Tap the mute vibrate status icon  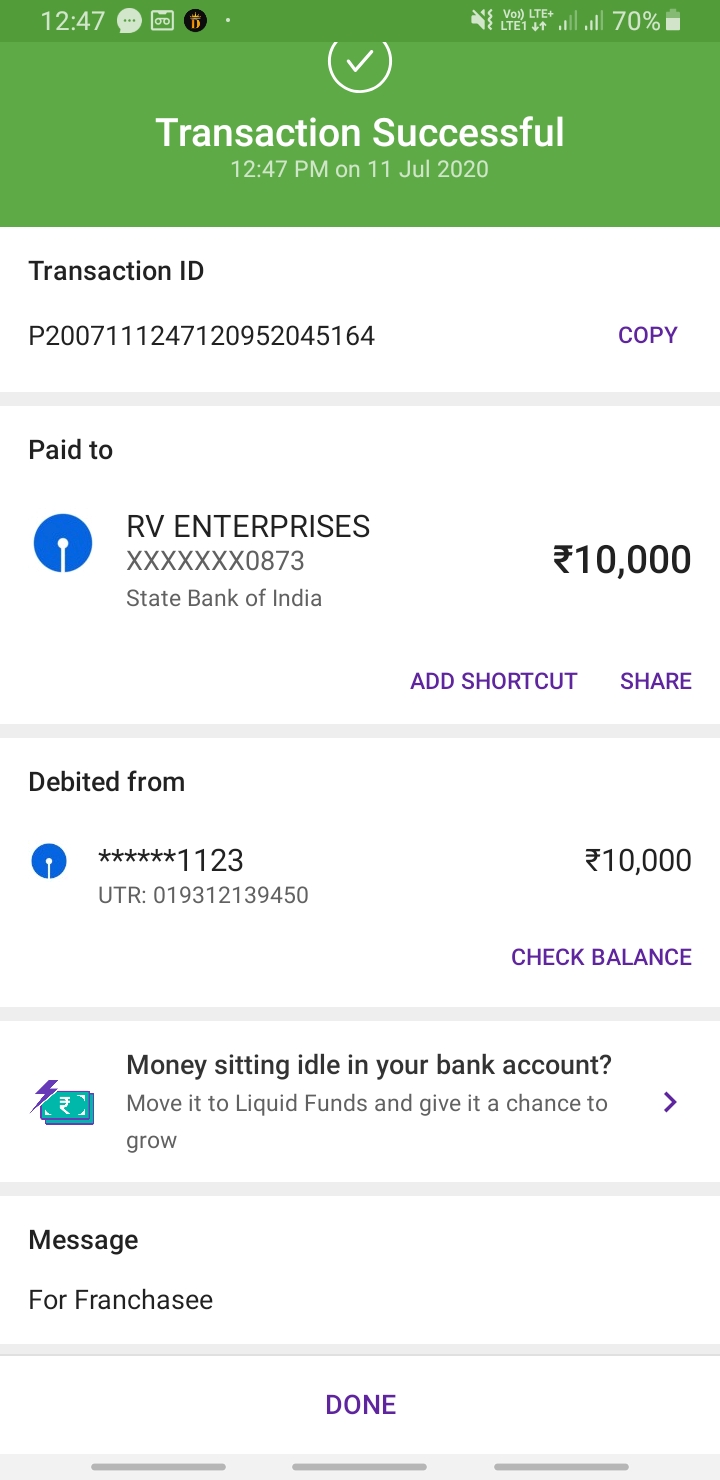tap(482, 21)
